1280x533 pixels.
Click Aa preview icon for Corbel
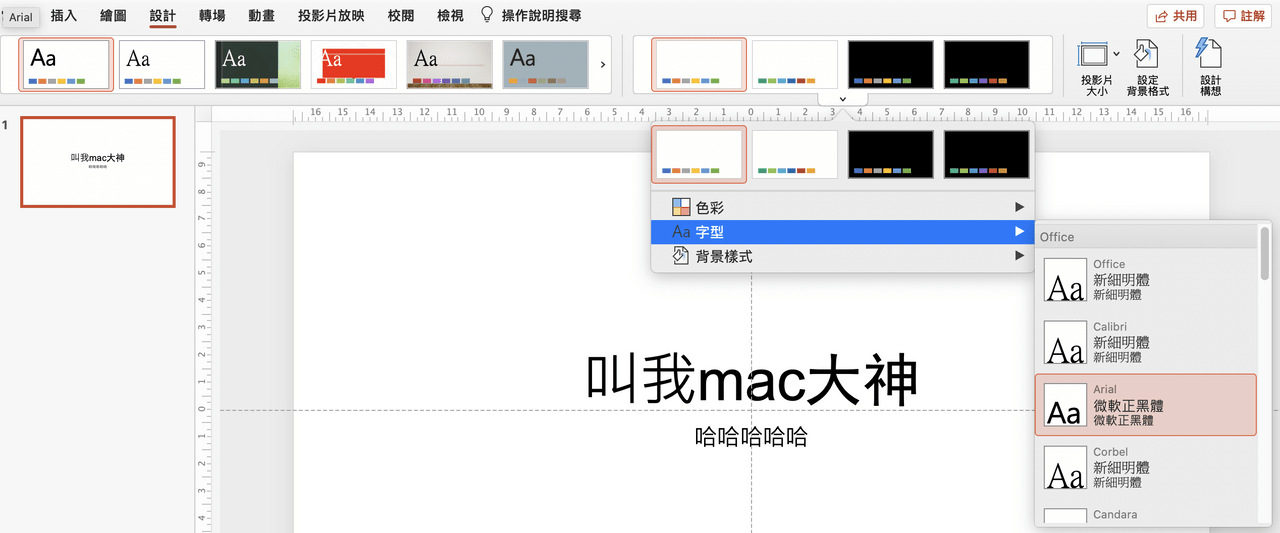click(x=1065, y=467)
